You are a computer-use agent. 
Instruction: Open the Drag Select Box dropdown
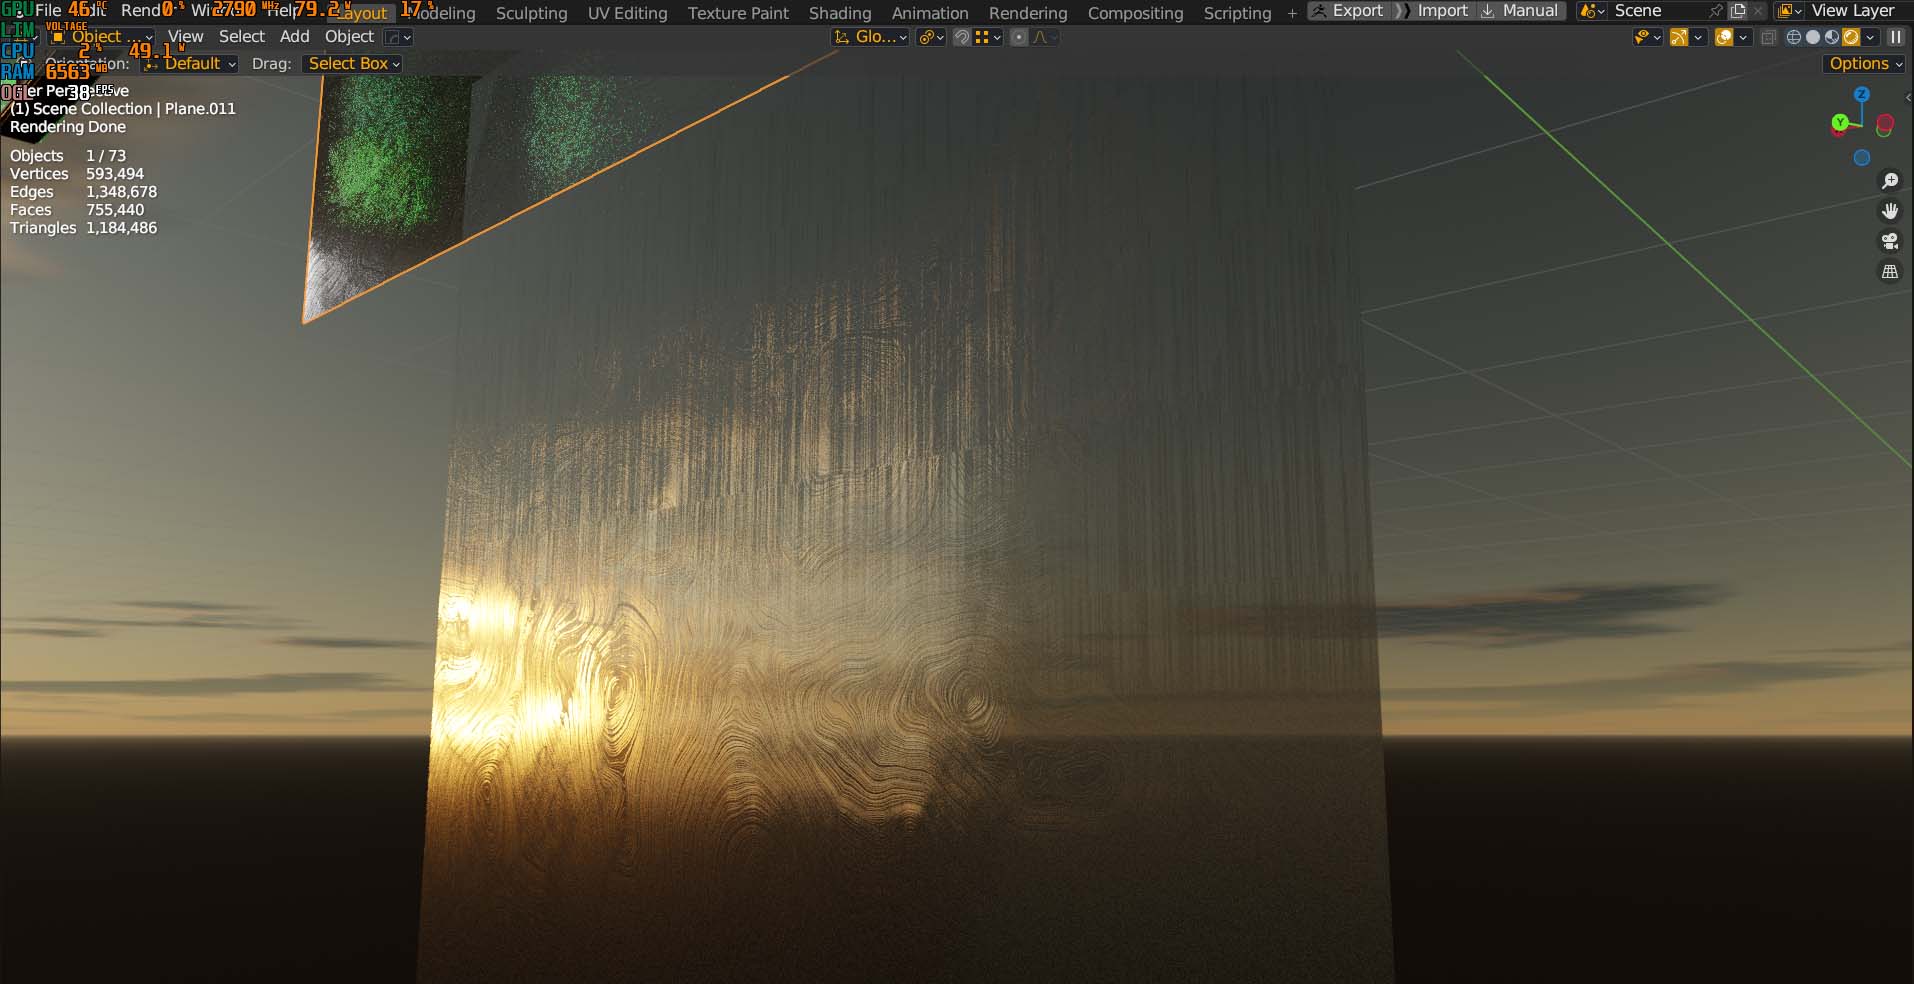(x=353, y=63)
